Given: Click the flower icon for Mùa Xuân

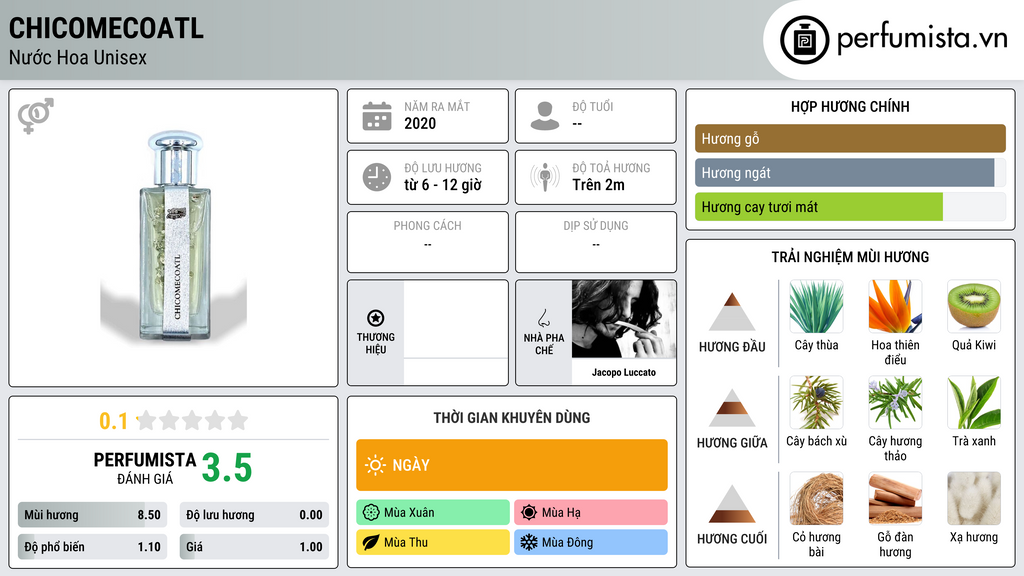Looking at the screenshot, I should 371,513.
